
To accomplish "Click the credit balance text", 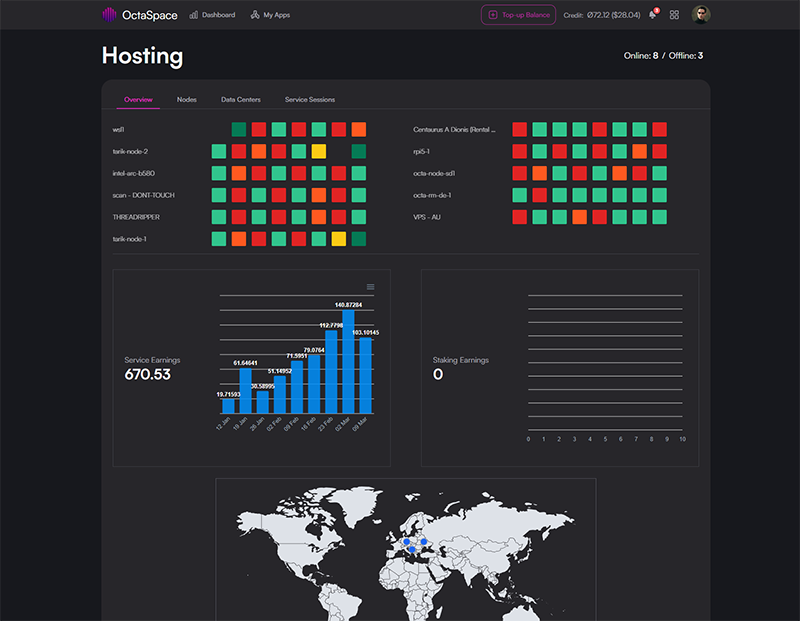I will pos(602,15).
